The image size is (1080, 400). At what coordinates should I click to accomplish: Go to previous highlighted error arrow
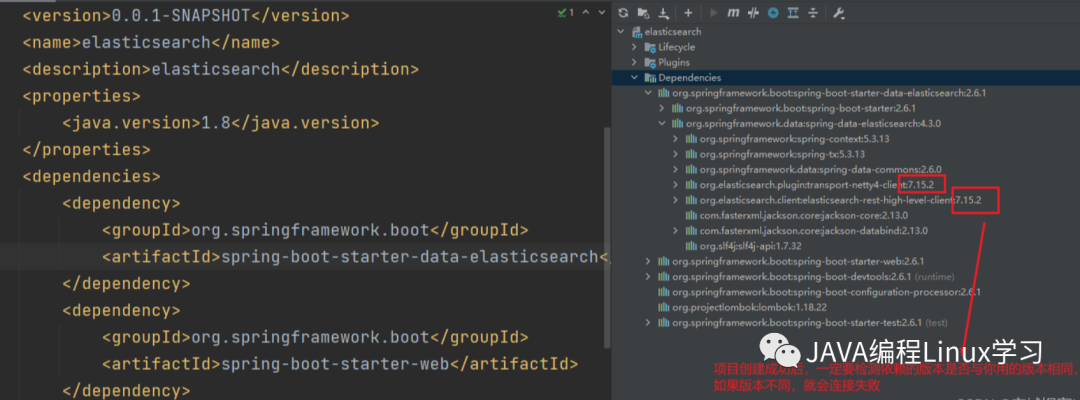(585, 13)
